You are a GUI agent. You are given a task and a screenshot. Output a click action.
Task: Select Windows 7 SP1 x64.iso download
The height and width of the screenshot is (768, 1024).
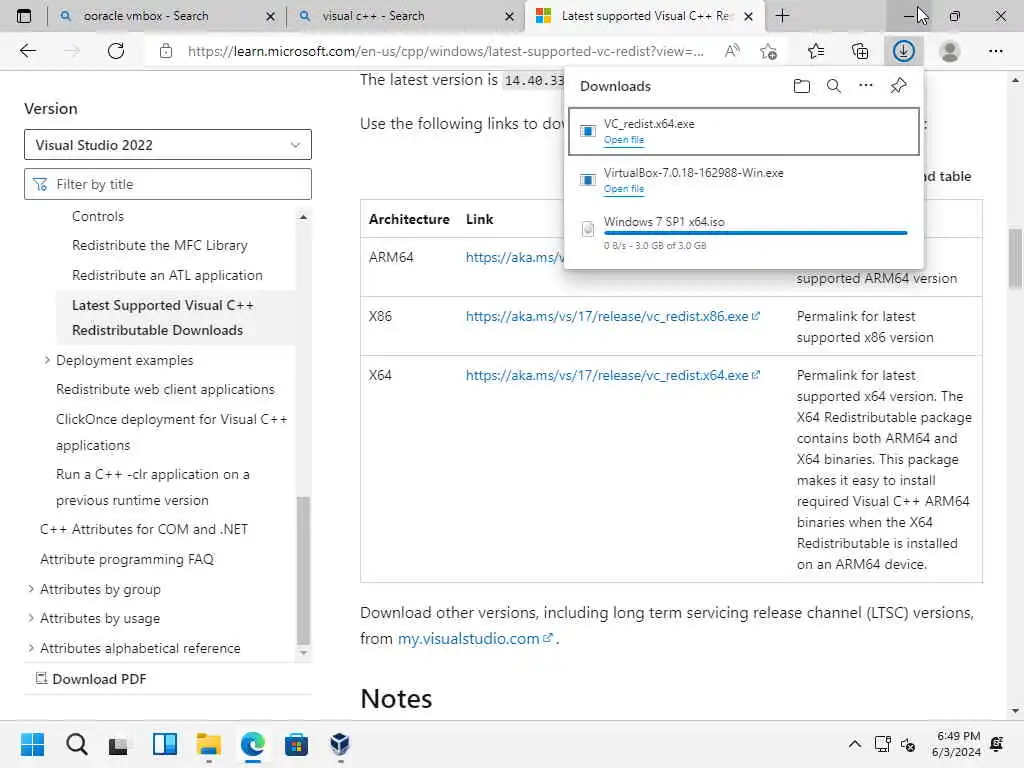pyautogui.click(x=743, y=233)
